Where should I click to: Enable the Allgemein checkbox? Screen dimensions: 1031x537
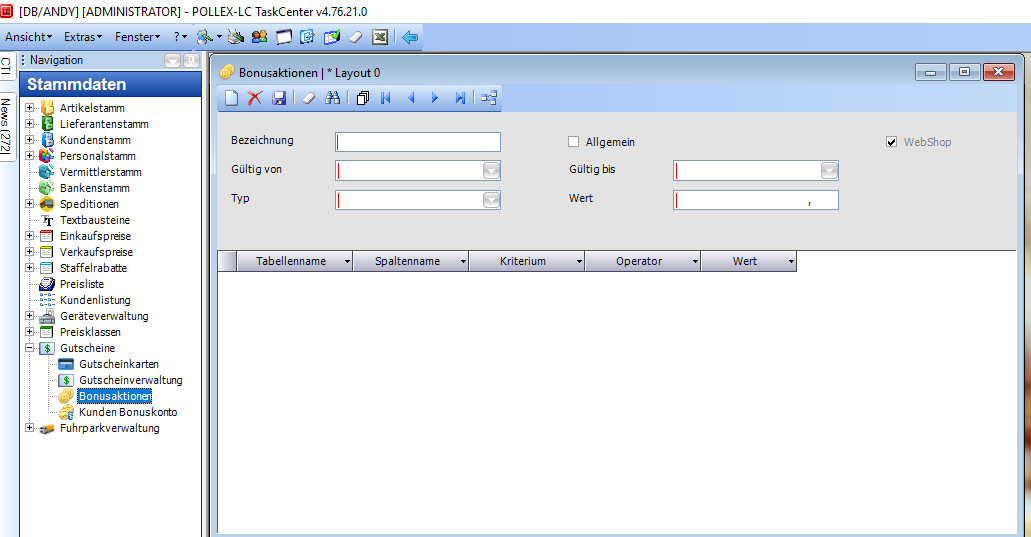pos(574,142)
